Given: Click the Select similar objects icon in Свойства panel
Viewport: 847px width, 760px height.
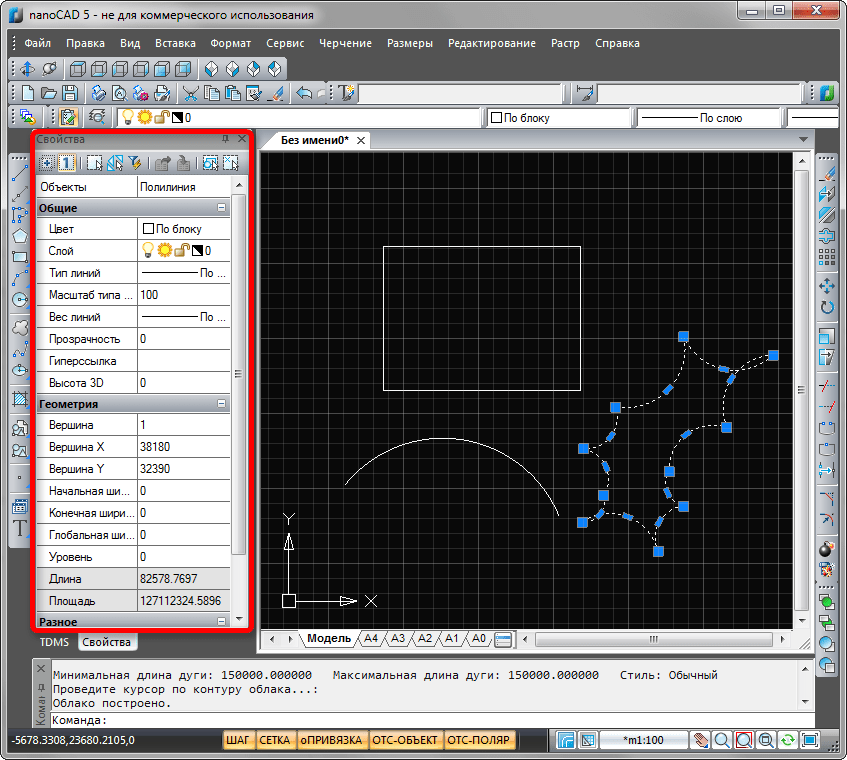Looking at the screenshot, I should [x=115, y=163].
